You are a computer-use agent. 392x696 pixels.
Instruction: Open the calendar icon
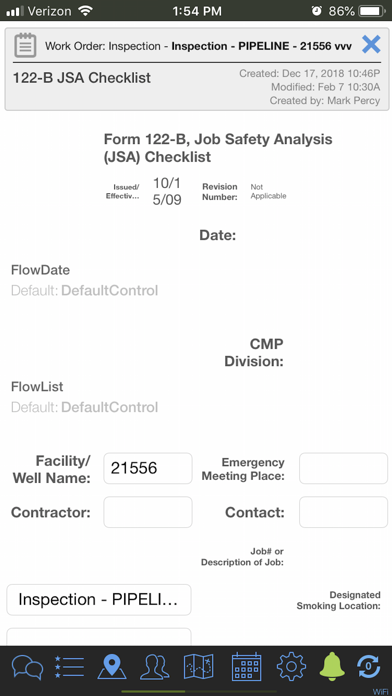(246, 667)
